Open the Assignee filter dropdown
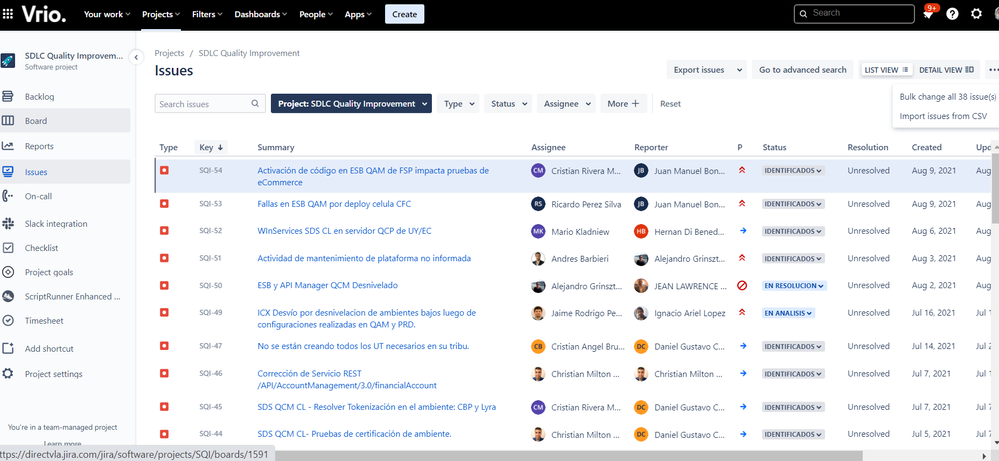 pos(566,104)
